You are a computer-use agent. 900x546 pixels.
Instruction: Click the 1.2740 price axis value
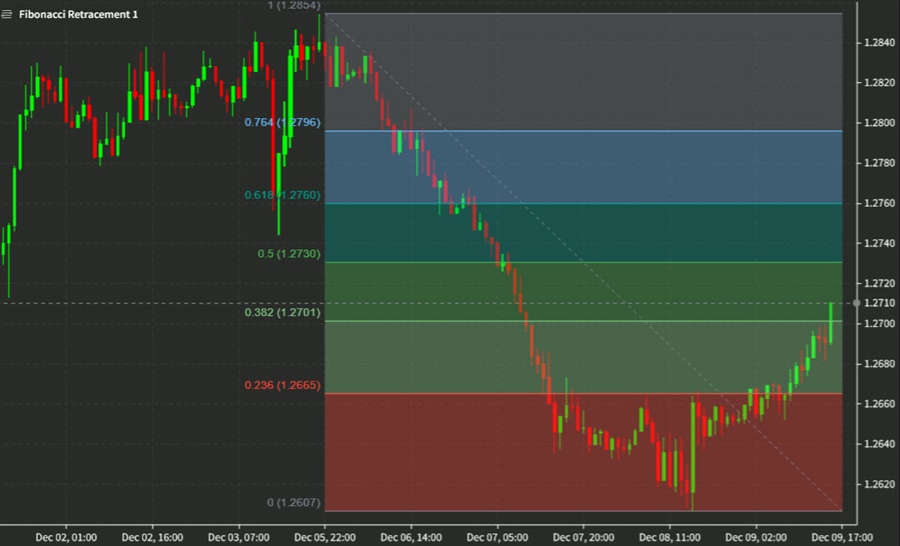point(879,243)
